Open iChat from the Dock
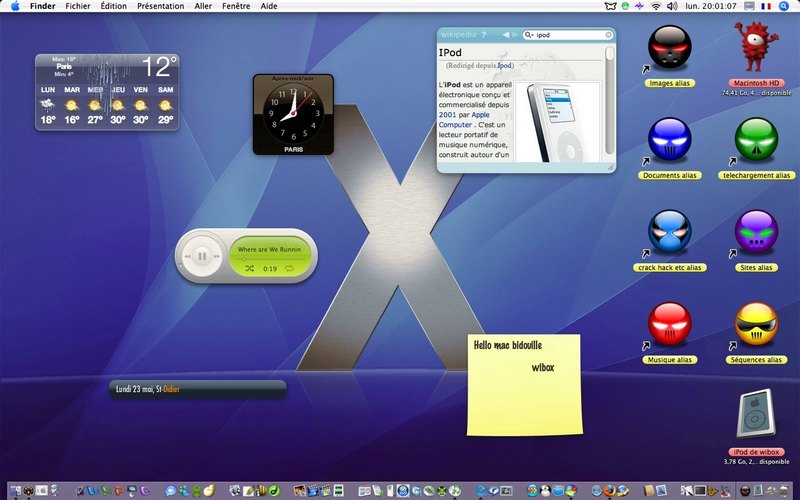 tap(169, 491)
